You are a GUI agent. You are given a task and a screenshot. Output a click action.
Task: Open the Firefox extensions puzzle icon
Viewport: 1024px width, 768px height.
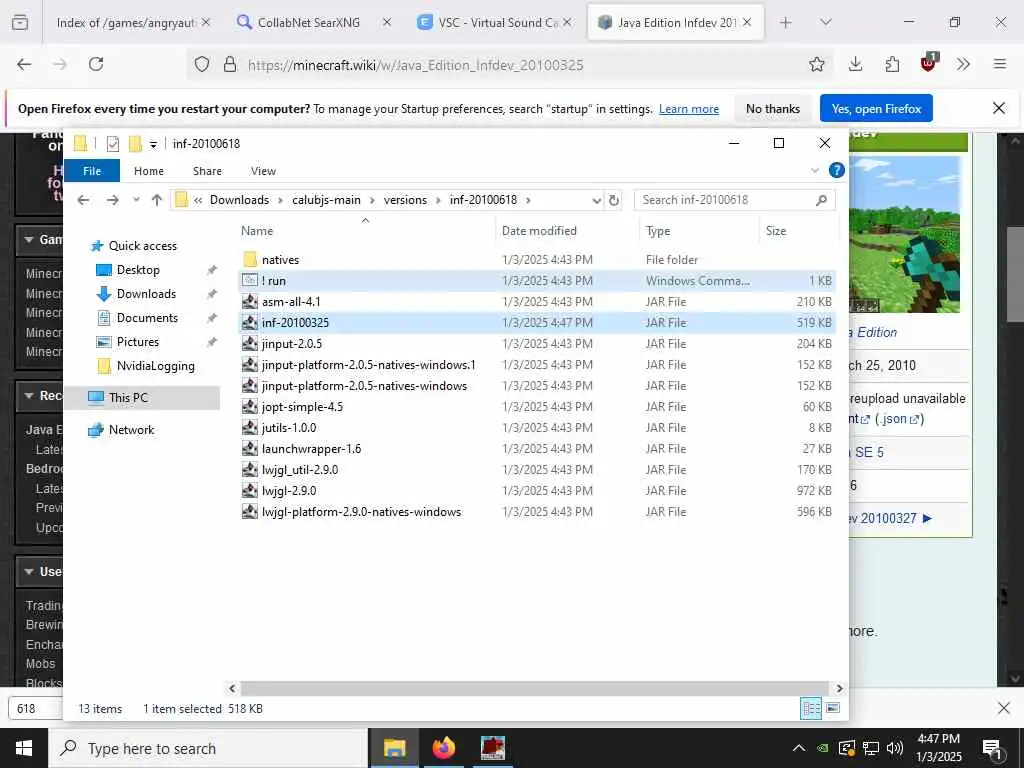(x=892, y=64)
